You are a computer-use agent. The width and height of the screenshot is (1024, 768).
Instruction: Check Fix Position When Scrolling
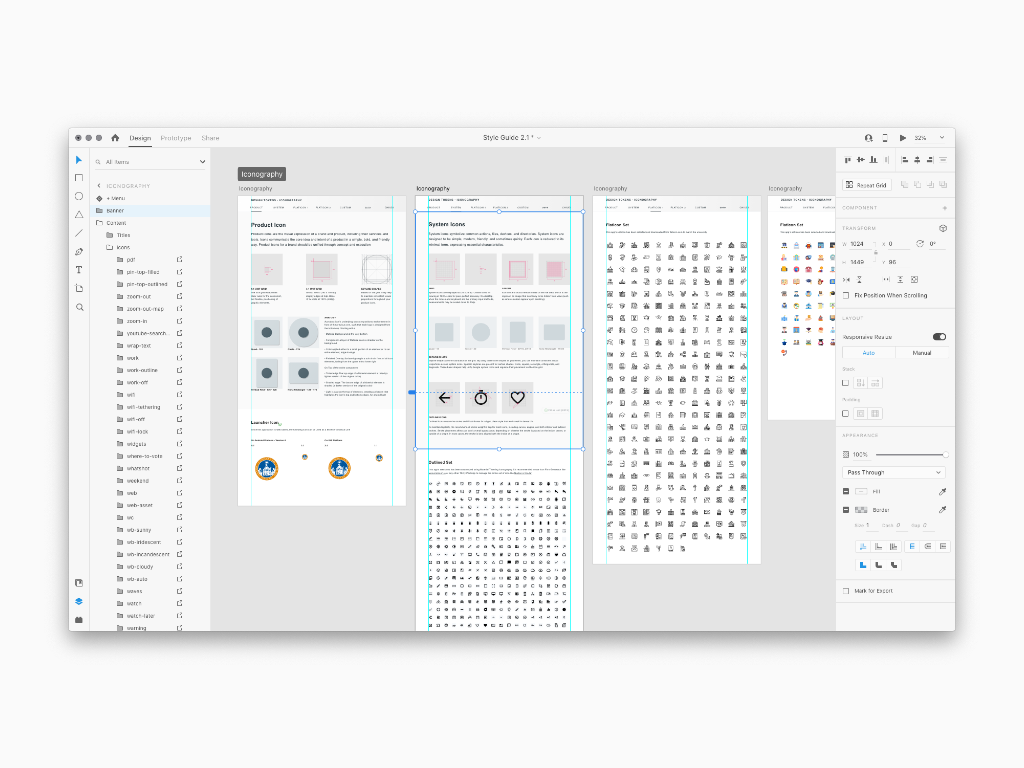846,295
